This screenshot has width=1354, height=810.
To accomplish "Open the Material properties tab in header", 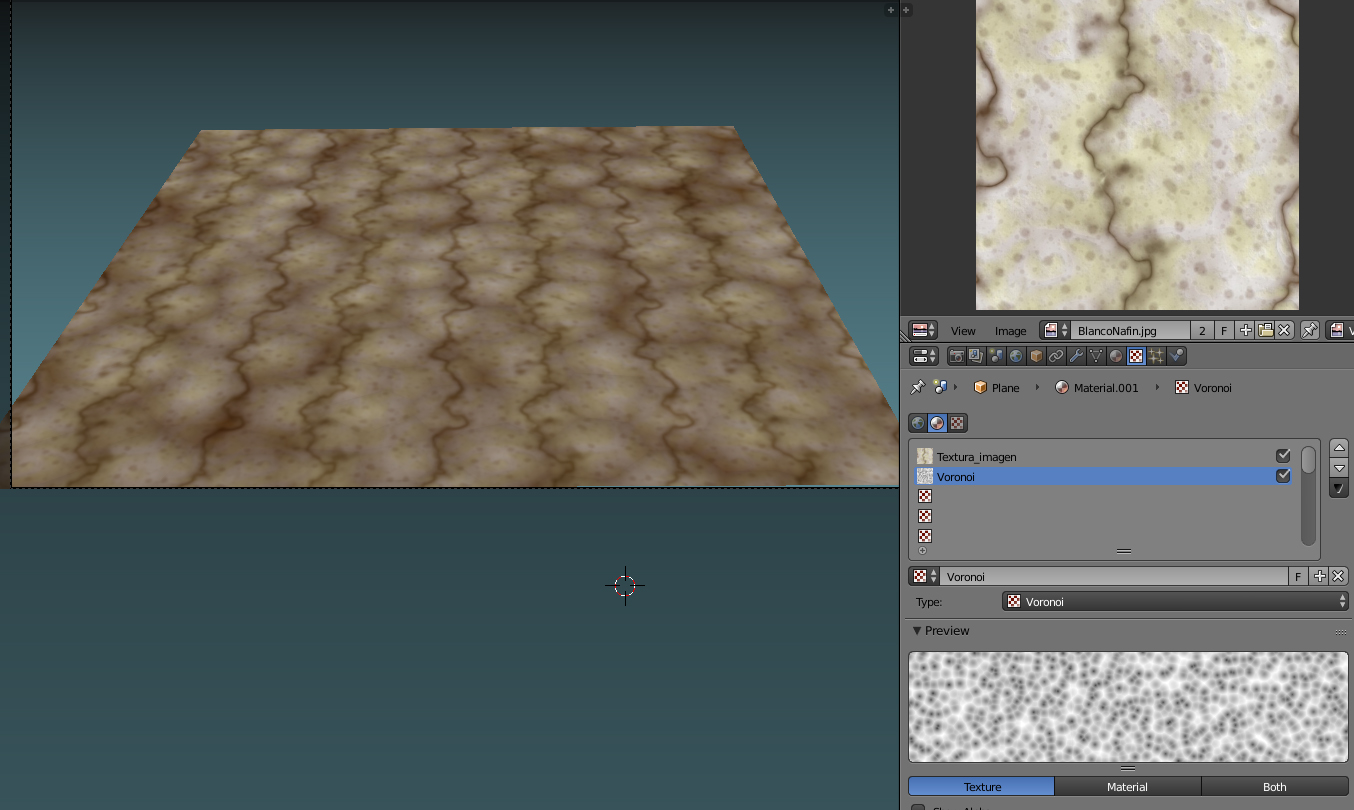I will [x=1116, y=356].
